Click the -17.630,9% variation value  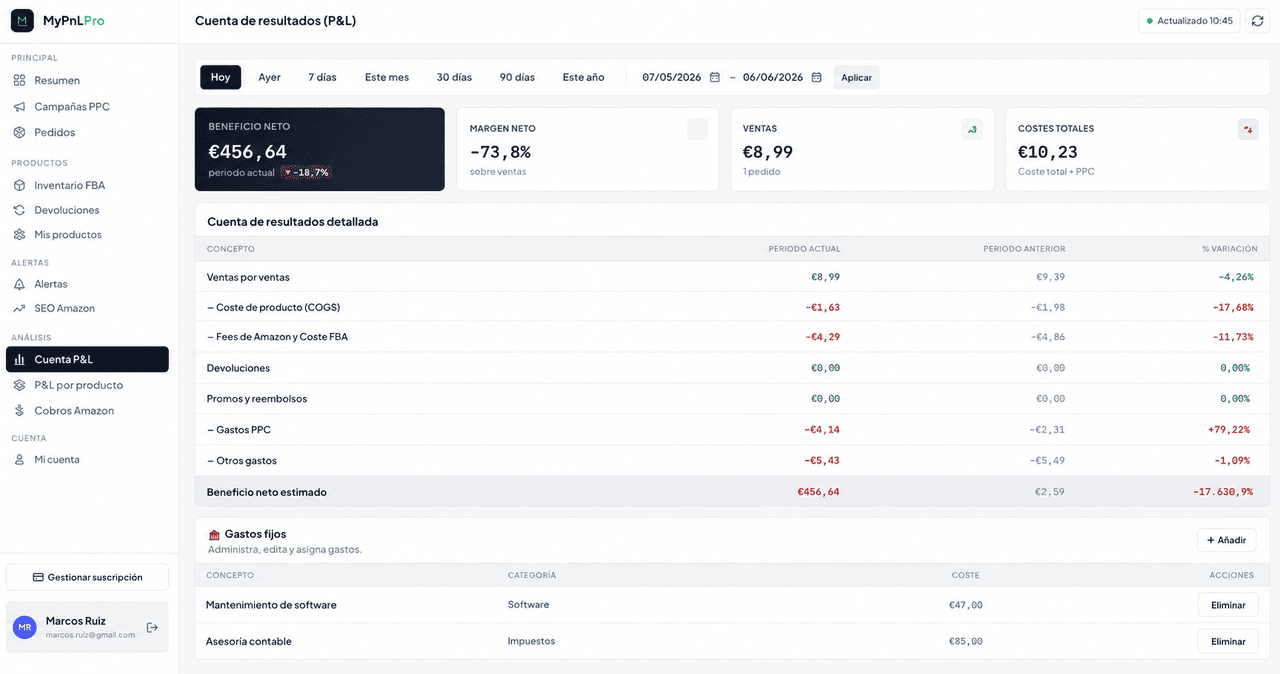click(x=1222, y=492)
